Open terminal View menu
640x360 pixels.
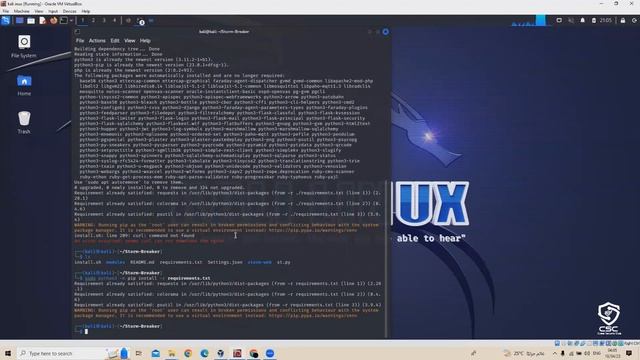(129, 41)
